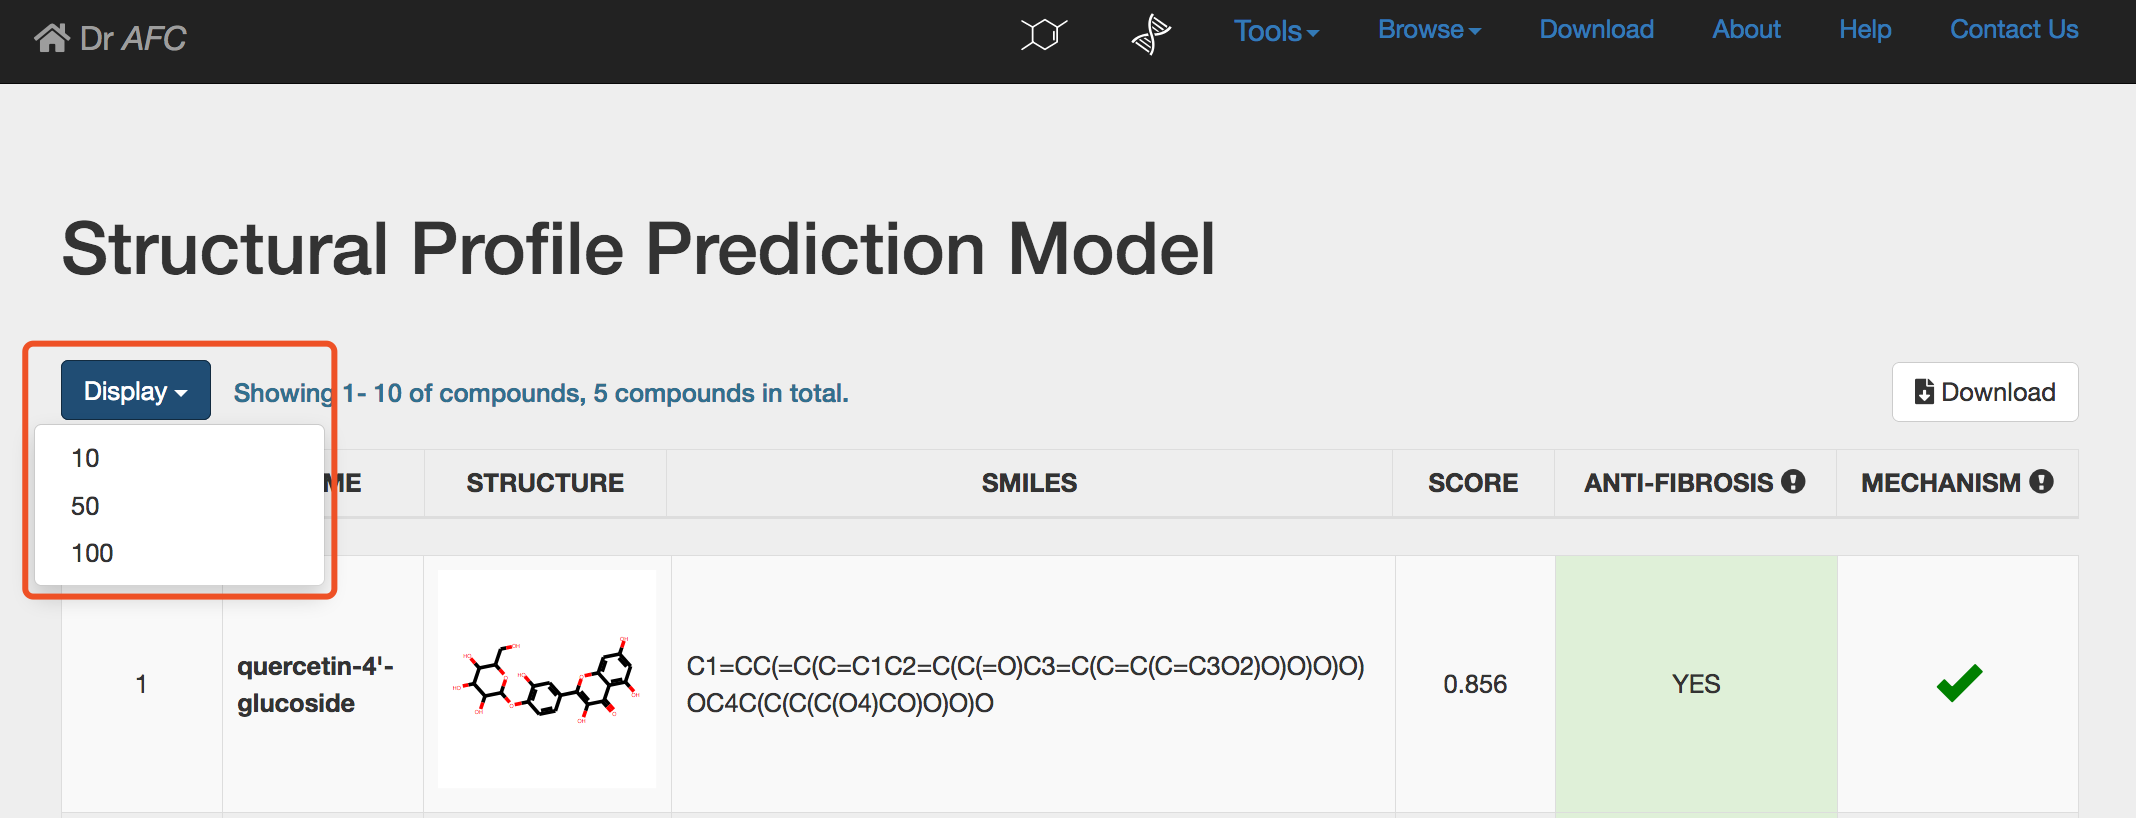Open the About page
Viewport: 2136px width, 818px height.
pos(1746,30)
